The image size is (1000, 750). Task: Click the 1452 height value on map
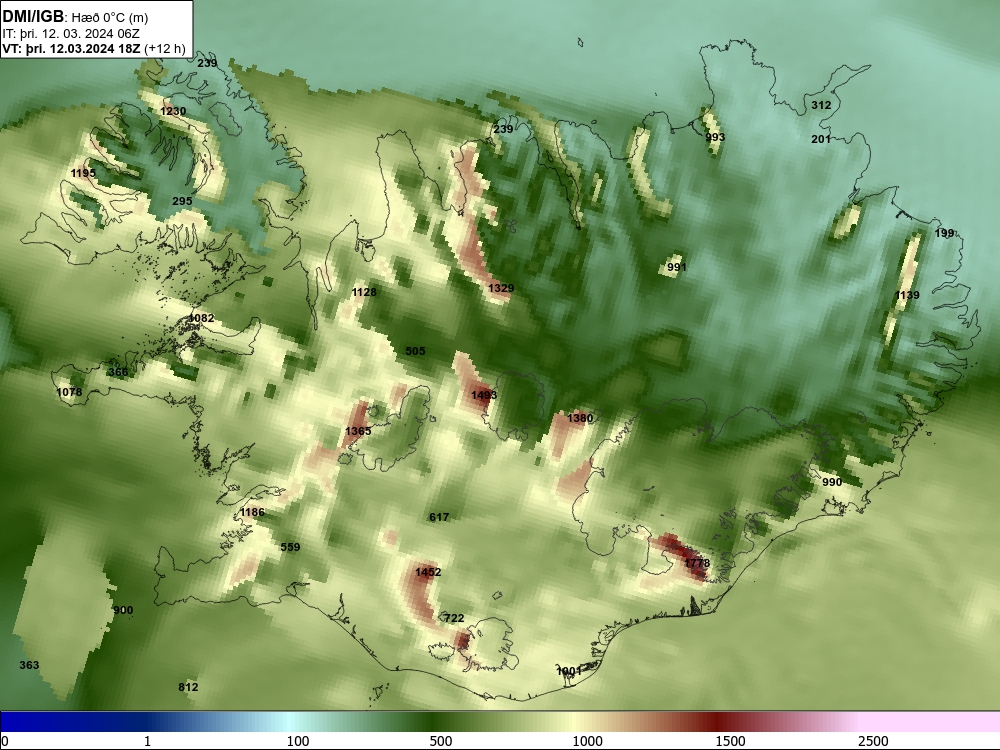[x=428, y=571]
